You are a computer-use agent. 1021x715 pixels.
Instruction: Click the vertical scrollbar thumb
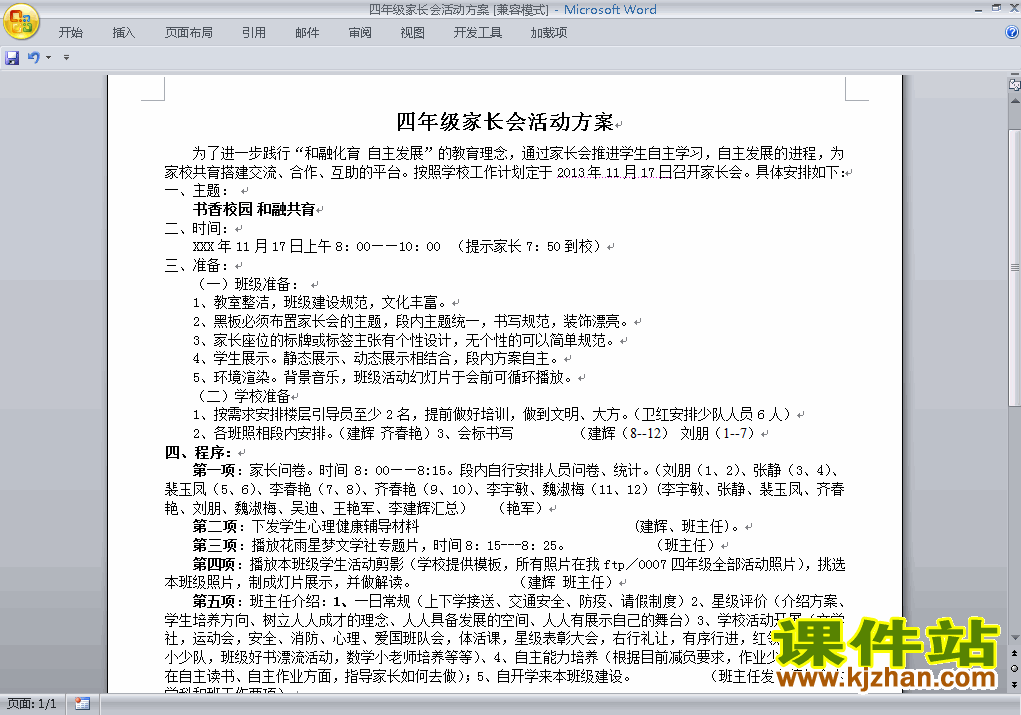click(1014, 267)
